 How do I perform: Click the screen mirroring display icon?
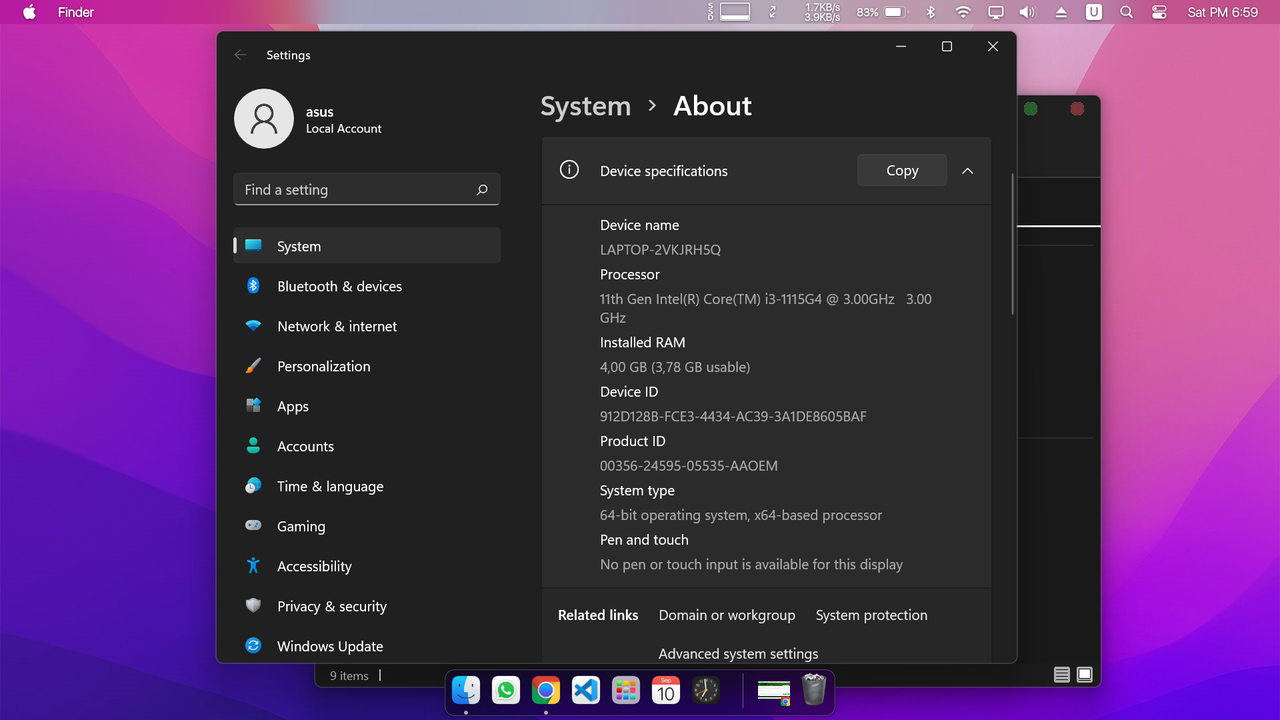pos(996,12)
